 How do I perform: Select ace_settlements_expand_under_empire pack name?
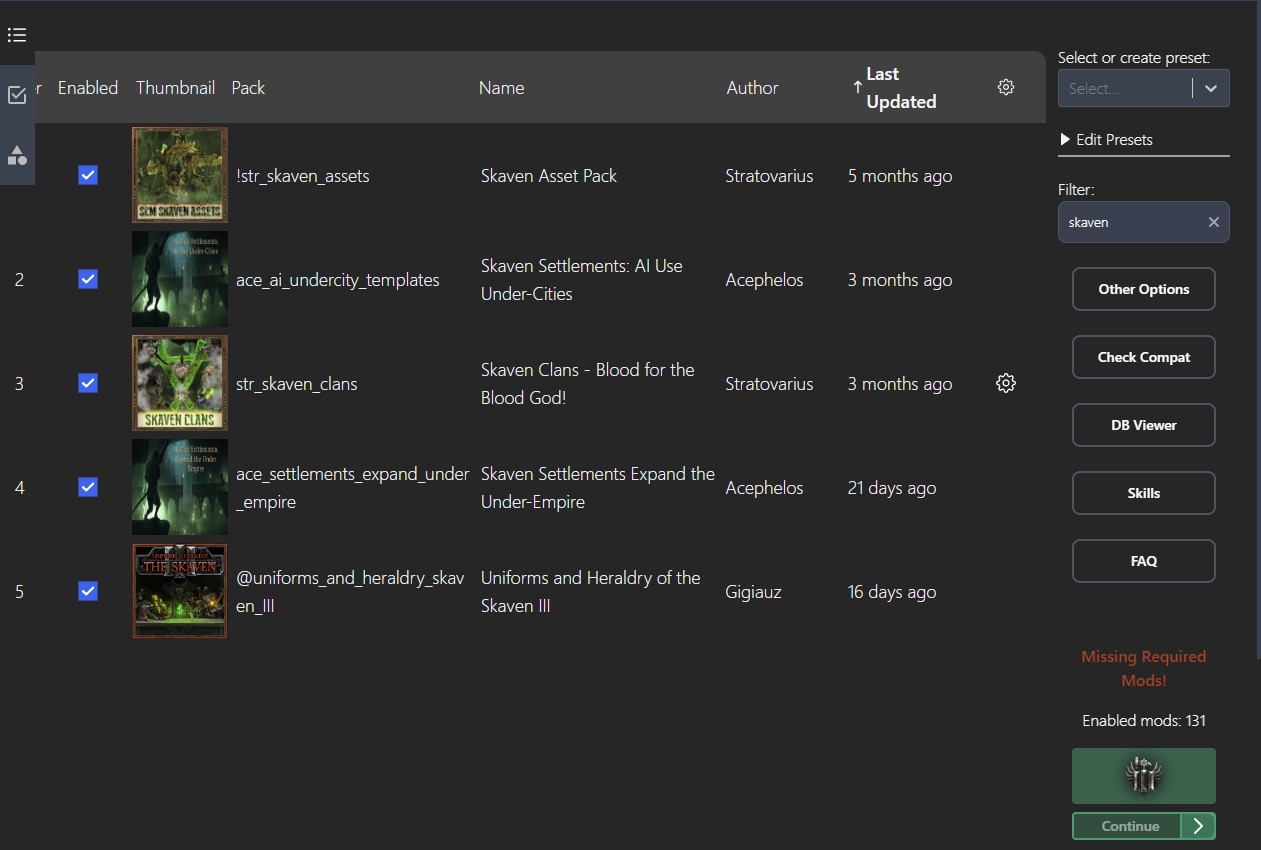[x=353, y=488]
